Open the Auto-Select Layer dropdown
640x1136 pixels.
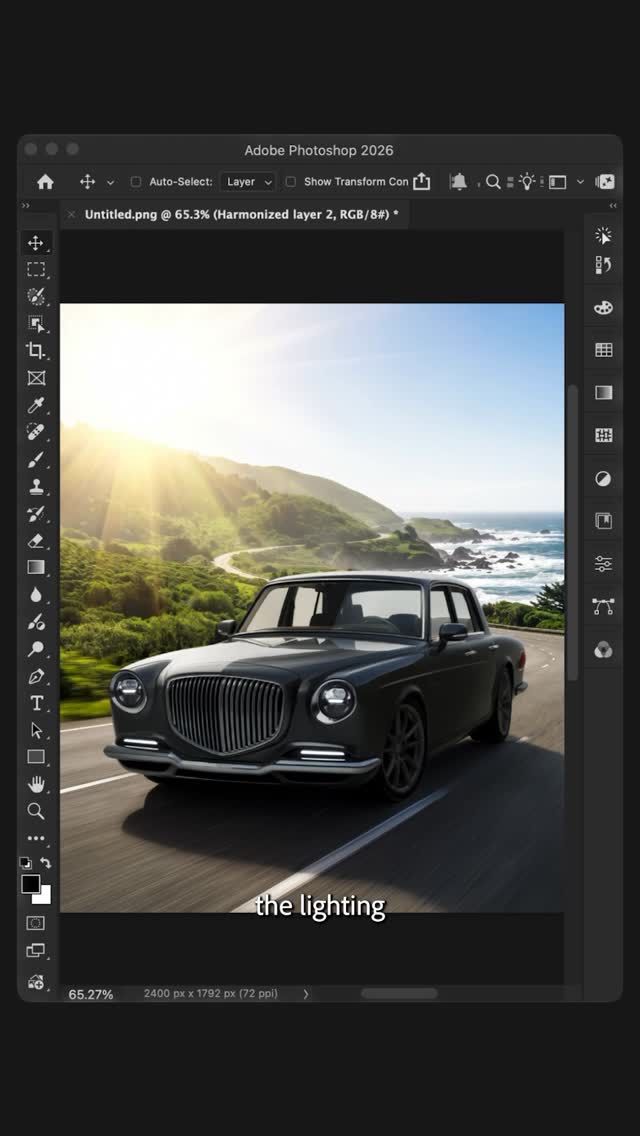point(249,182)
